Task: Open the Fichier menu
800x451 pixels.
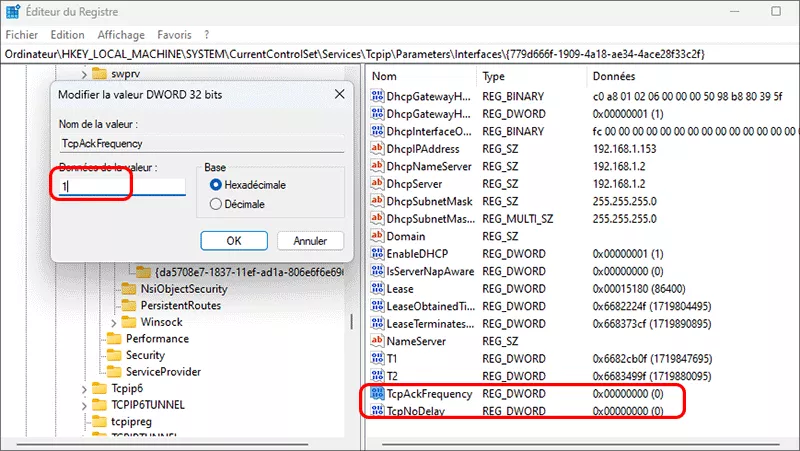Action: pyautogui.click(x=22, y=34)
